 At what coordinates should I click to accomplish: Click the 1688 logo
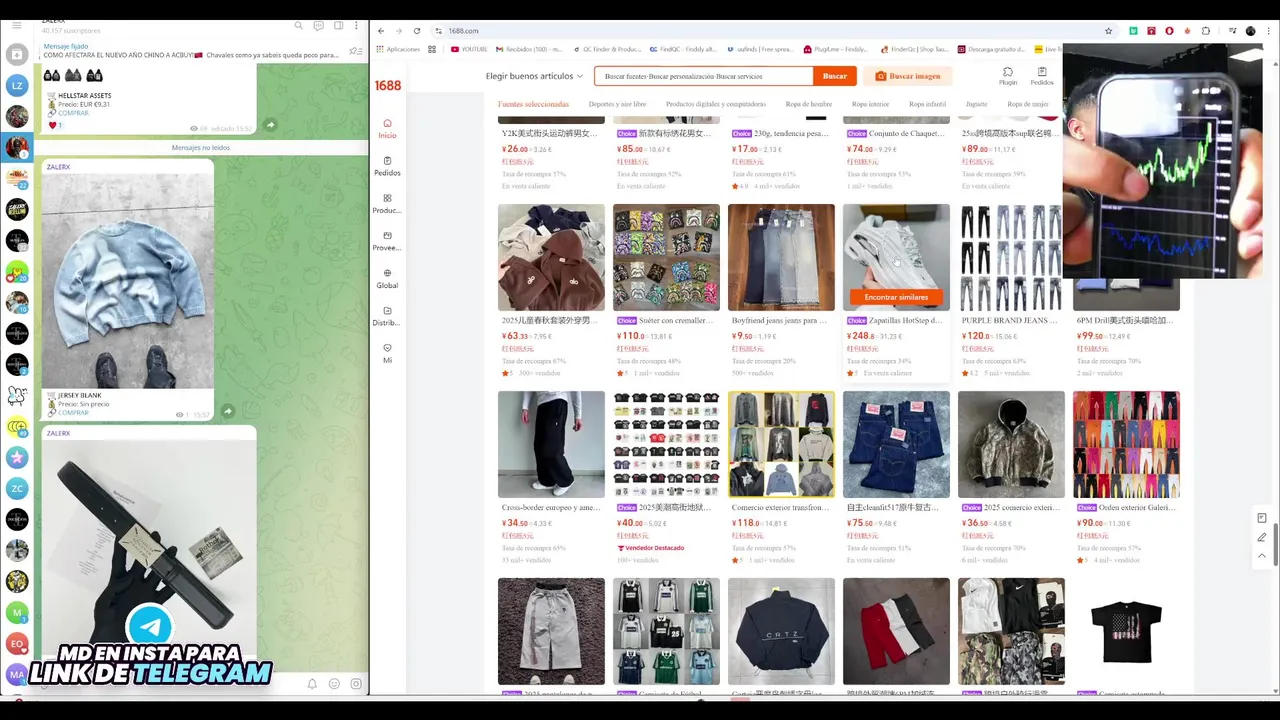388,86
